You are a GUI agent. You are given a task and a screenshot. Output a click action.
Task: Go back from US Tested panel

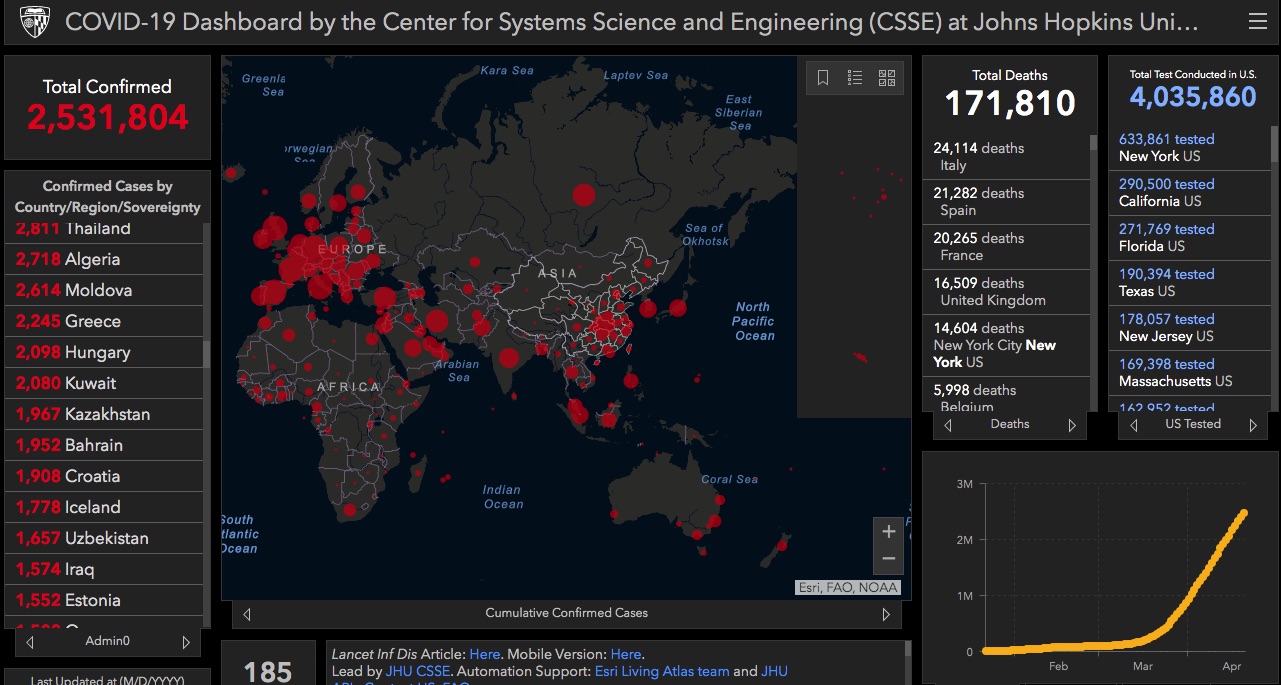click(1132, 425)
